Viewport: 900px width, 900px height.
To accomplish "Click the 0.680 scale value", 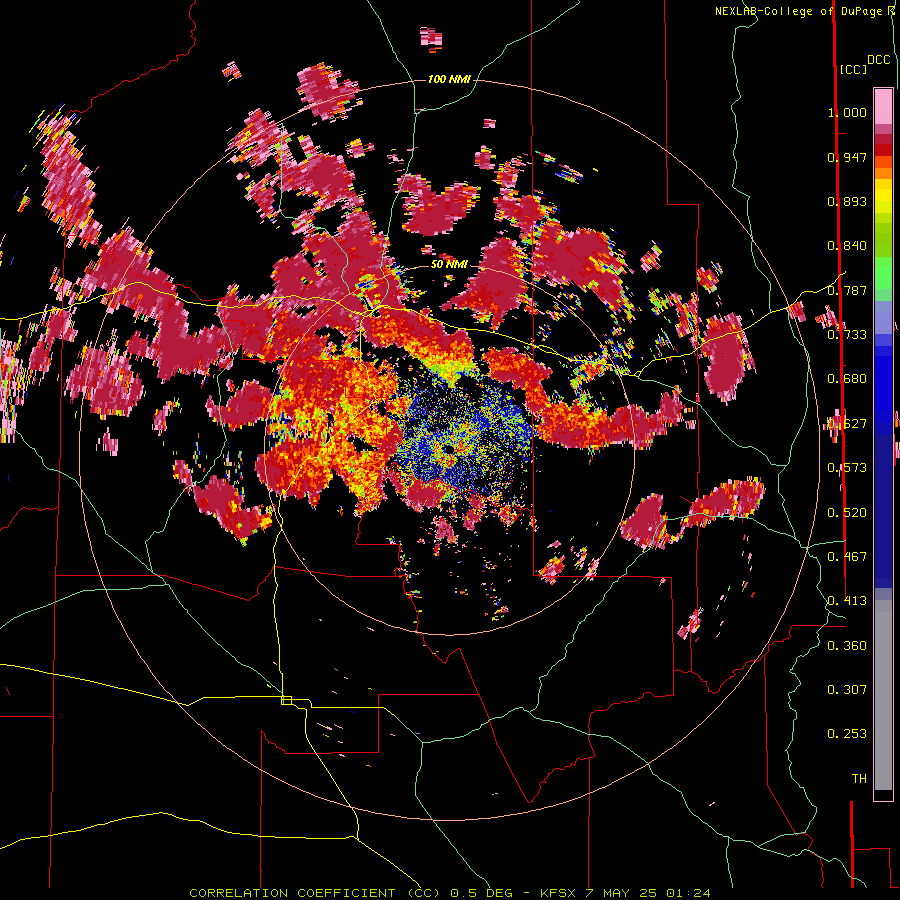I will pos(847,379).
